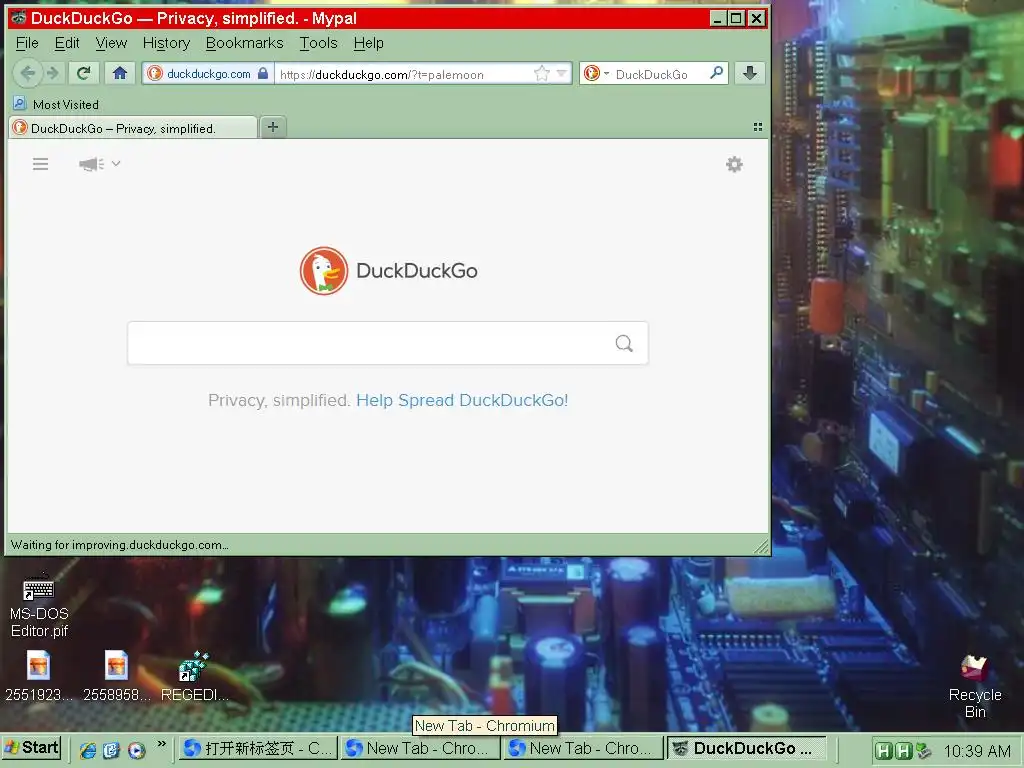Viewport: 1024px width, 768px height.
Task: Bookmark this page with the star
Action: pyautogui.click(x=541, y=74)
